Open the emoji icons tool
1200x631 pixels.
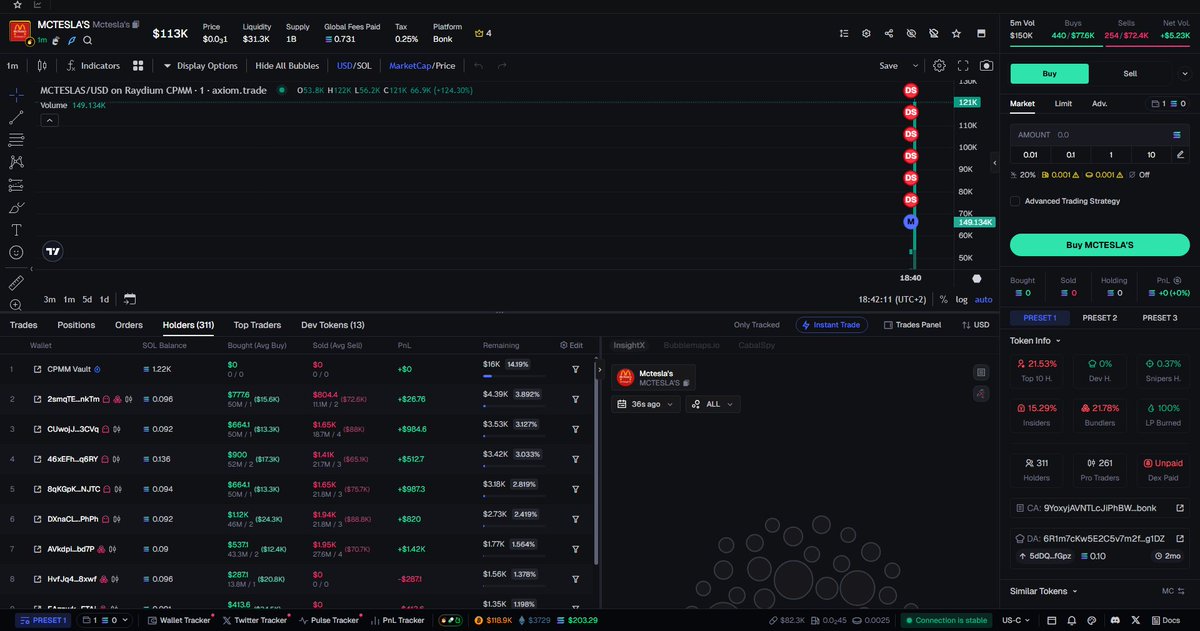(16, 253)
